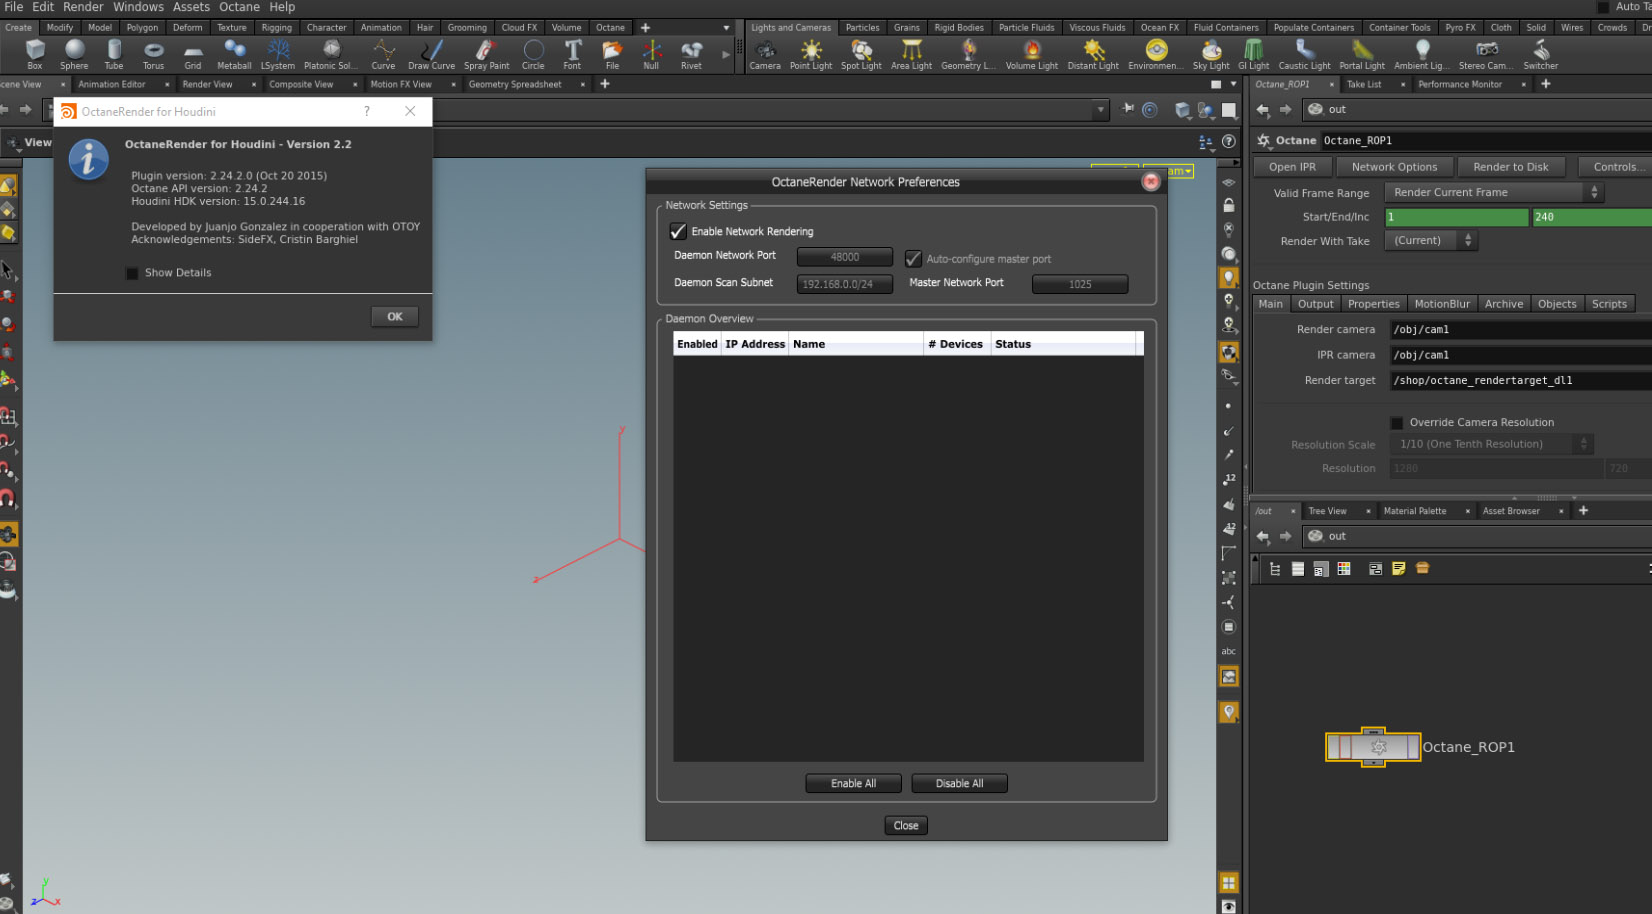This screenshot has width=1652, height=914.
Task: Select the Tube shelf tool
Action: coord(114,54)
